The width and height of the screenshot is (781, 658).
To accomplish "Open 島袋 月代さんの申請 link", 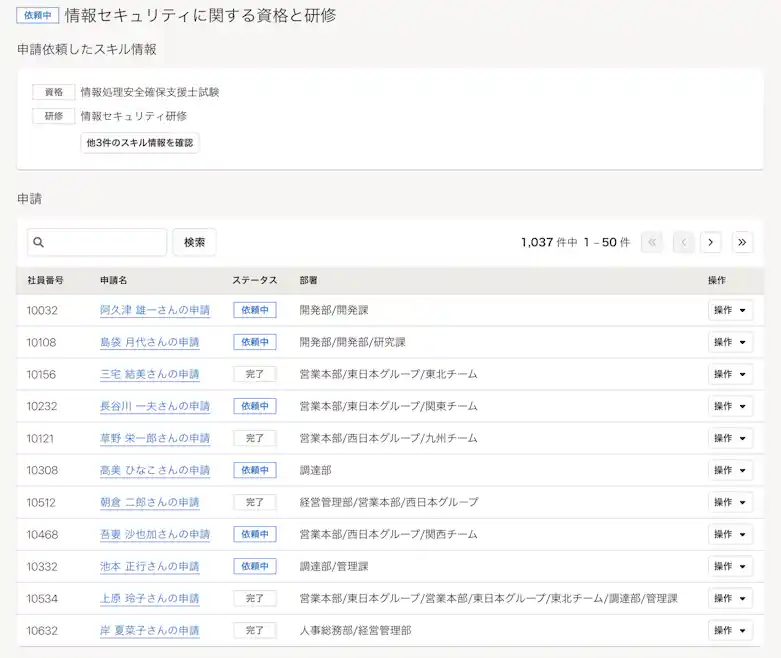I will point(149,343).
